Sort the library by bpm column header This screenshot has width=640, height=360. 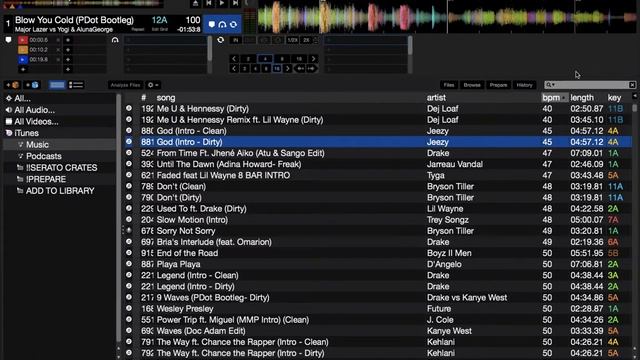coord(554,98)
